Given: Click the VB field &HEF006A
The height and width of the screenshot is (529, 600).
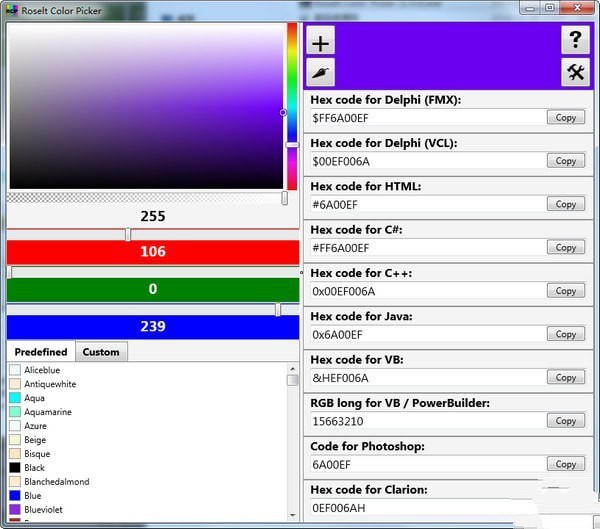Looking at the screenshot, I should coord(429,377).
